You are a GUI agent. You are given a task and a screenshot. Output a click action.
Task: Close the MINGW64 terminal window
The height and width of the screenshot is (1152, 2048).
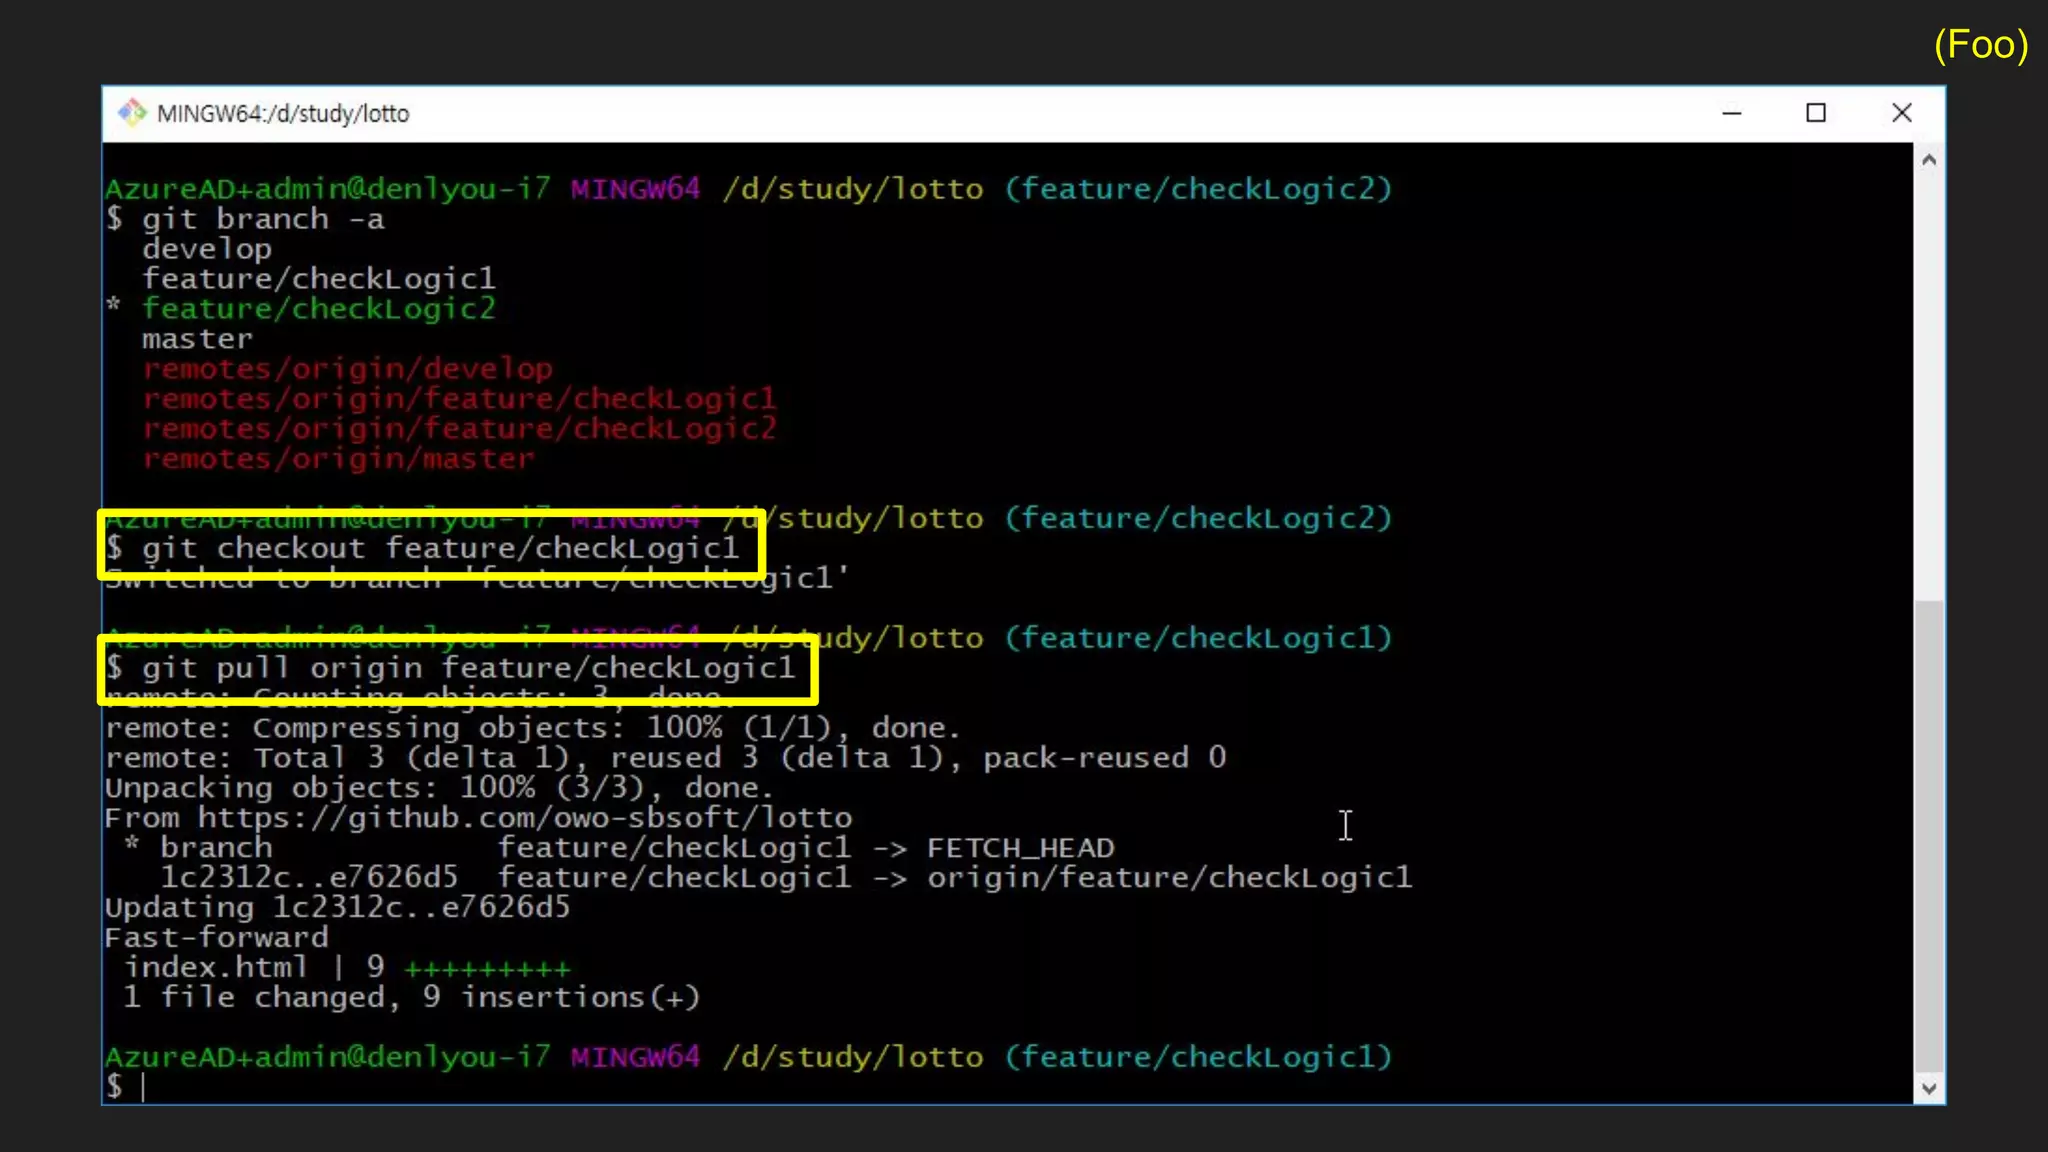(1901, 113)
